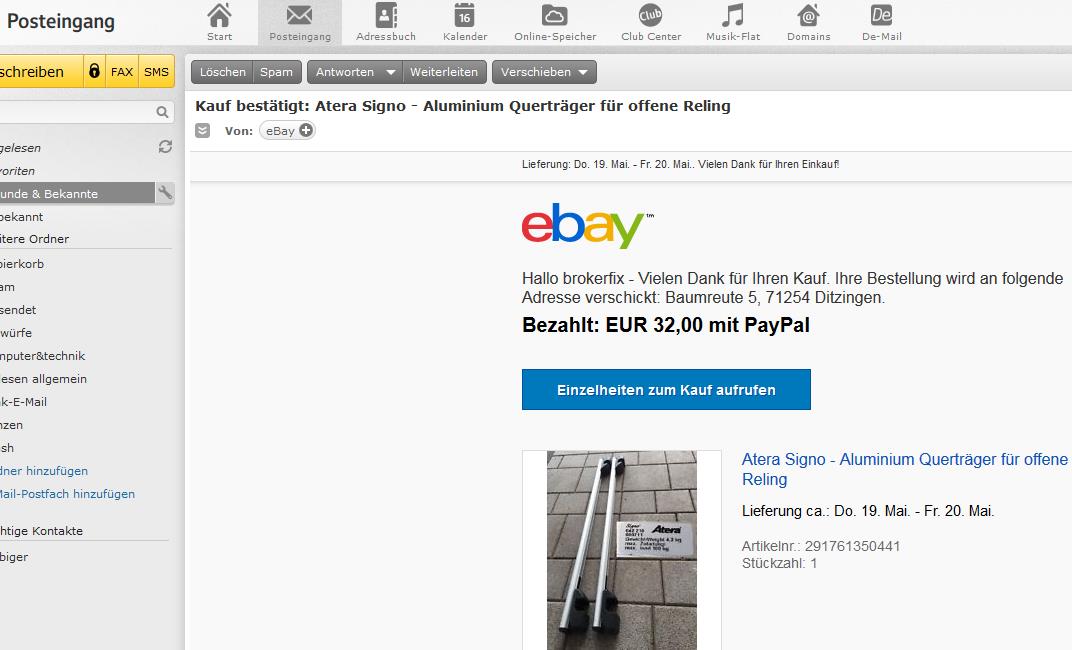Viewport: 1072px width, 650px height.
Task: Expand the email header details arrow
Action: pos(202,131)
